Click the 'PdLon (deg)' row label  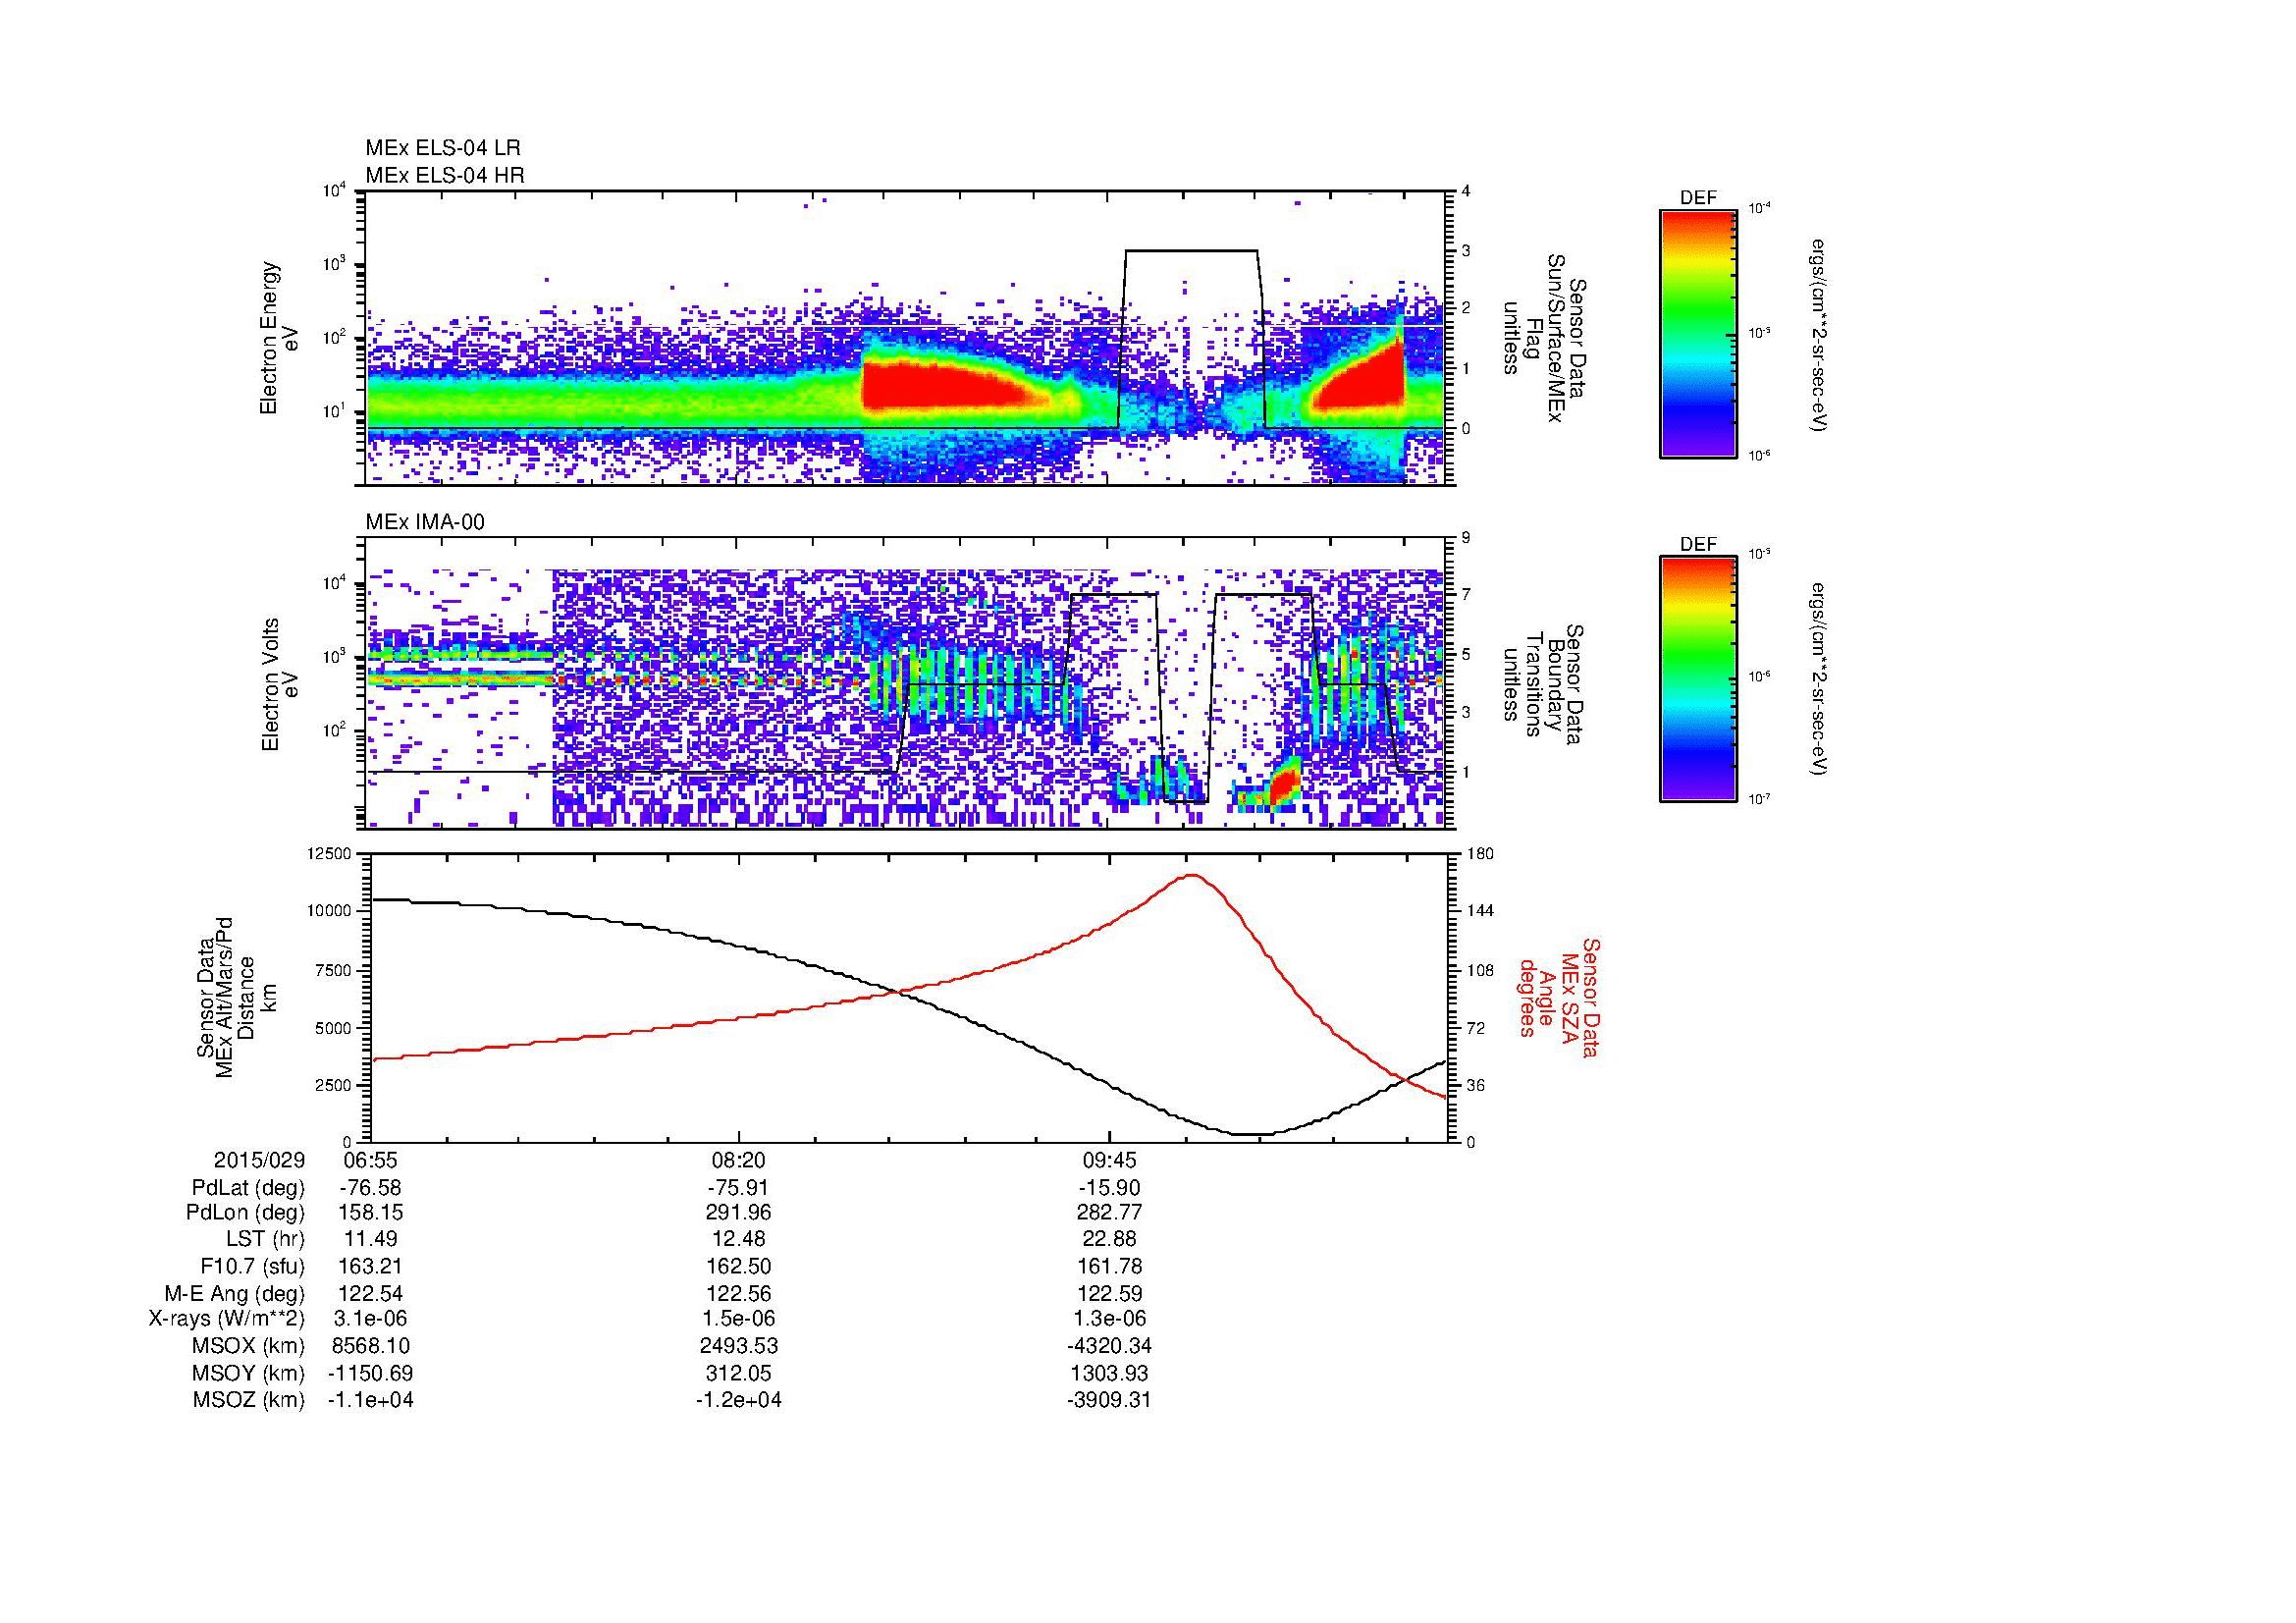click(x=246, y=1213)
